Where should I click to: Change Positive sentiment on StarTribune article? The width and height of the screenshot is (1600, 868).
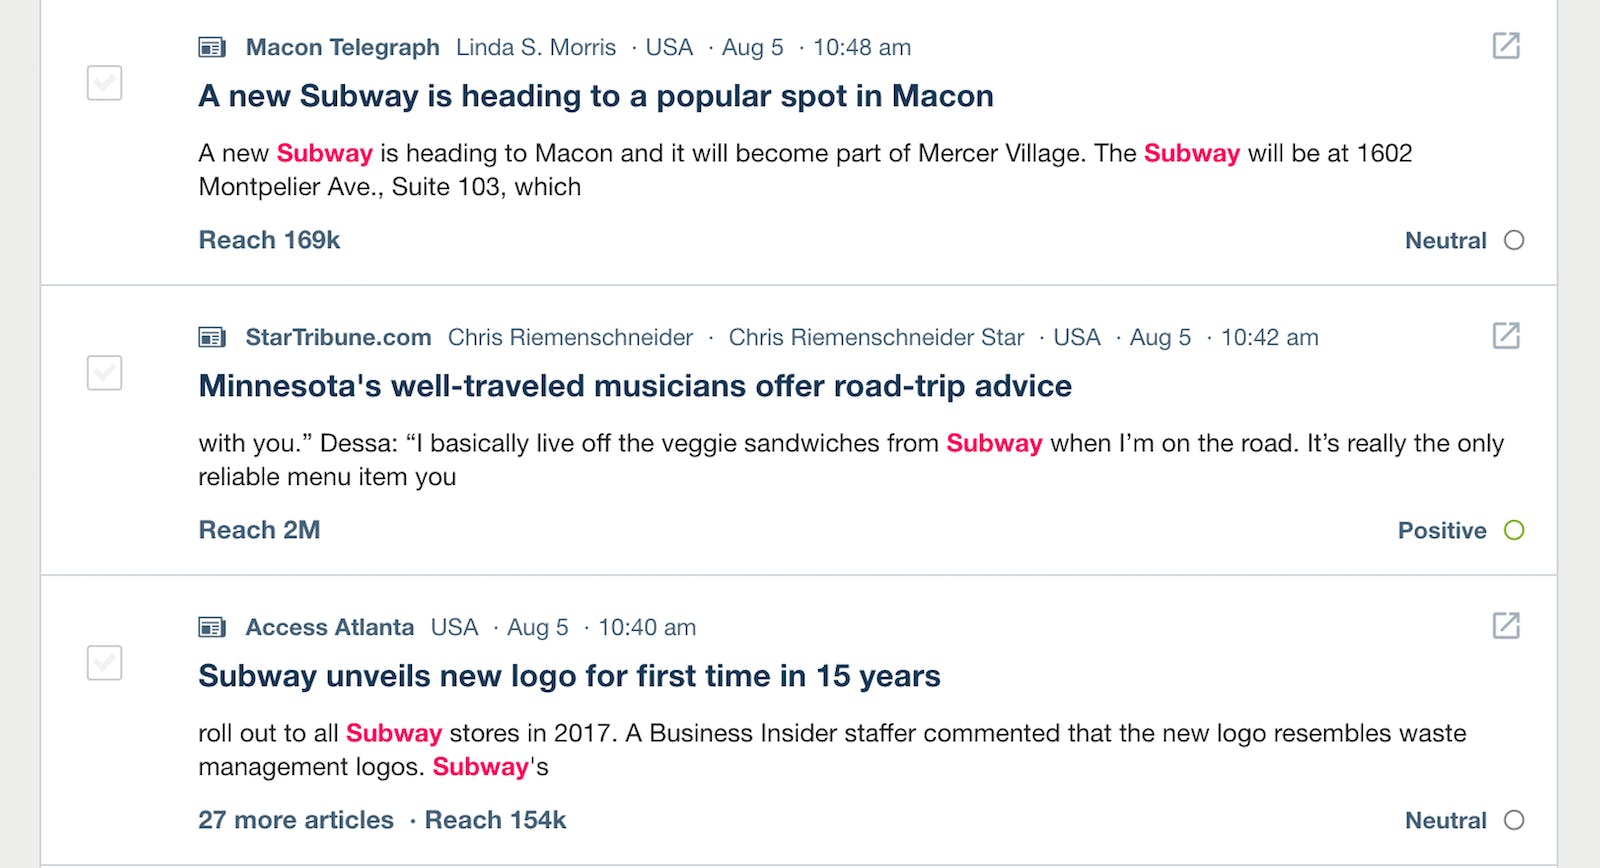[x=1461, y=530]
